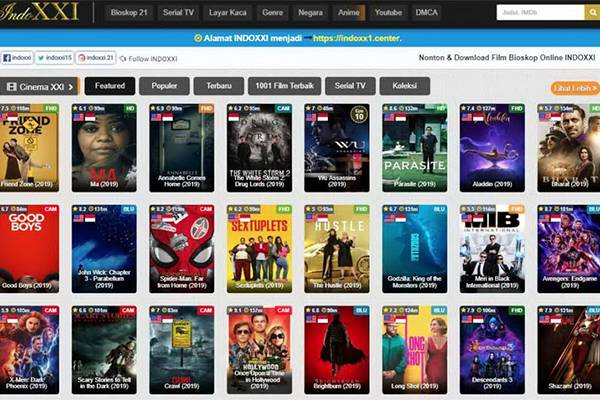Open The White Storm 2 poster
This screenshot has height=400, width=600.
click(259, 148)
